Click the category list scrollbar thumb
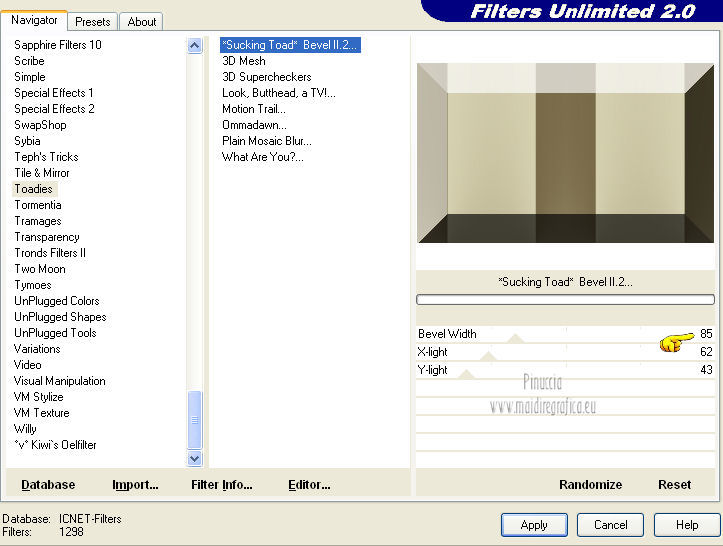This screenshot has width=723, height=546. pos(195,420)
